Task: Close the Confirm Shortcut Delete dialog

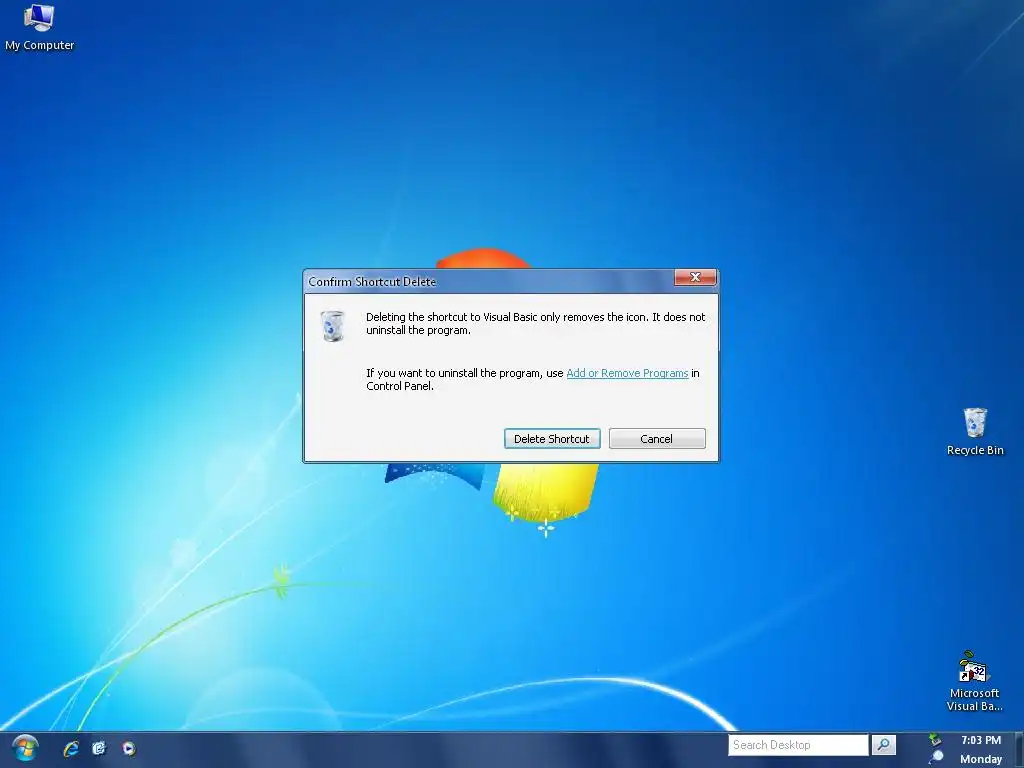Action: (x=696, y=278)
